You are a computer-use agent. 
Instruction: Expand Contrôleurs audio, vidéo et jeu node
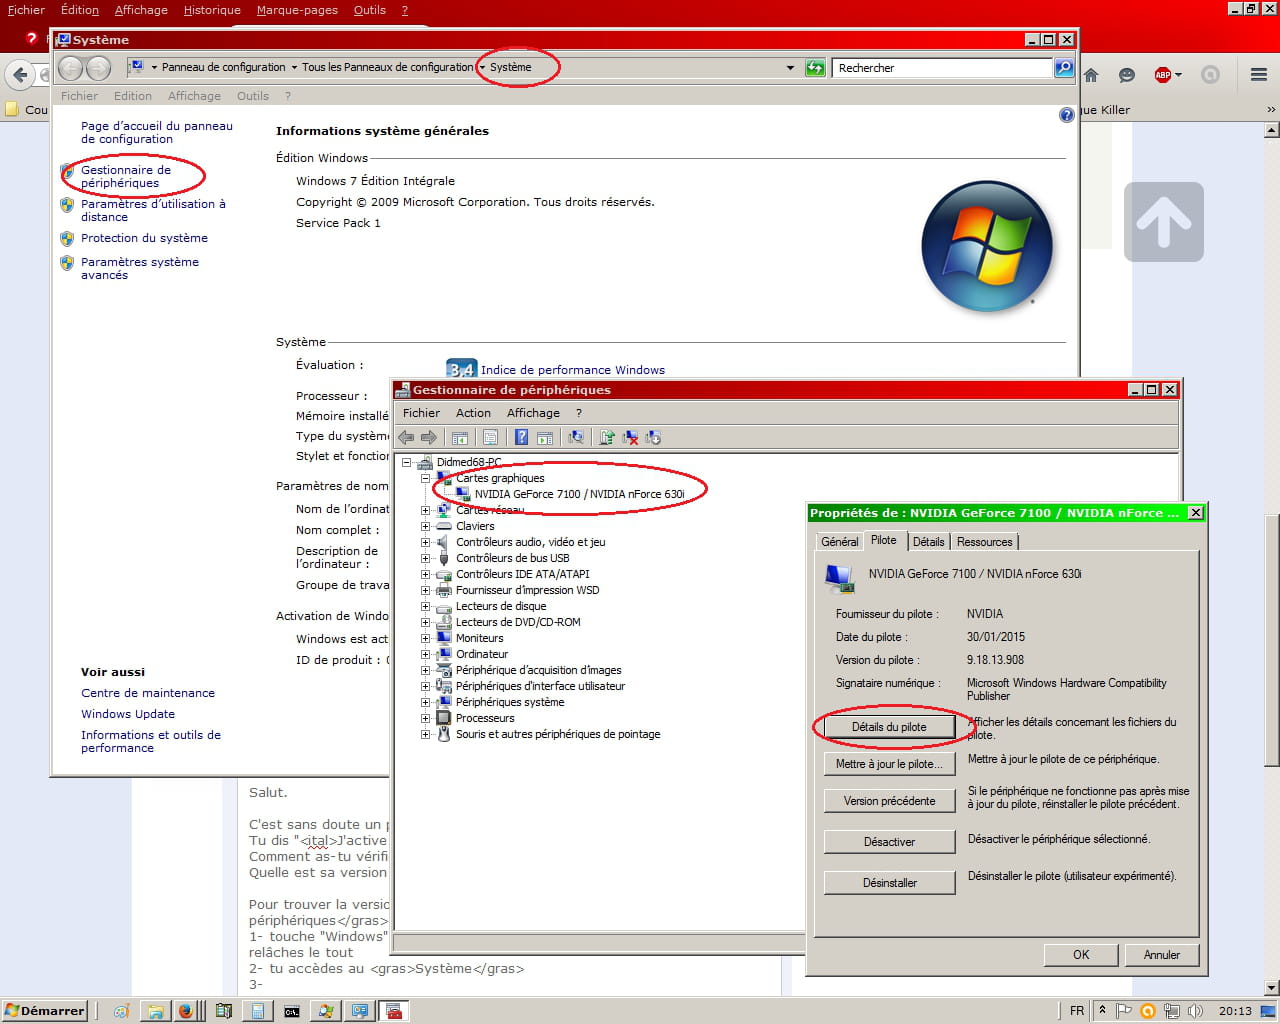click(425, 542)
